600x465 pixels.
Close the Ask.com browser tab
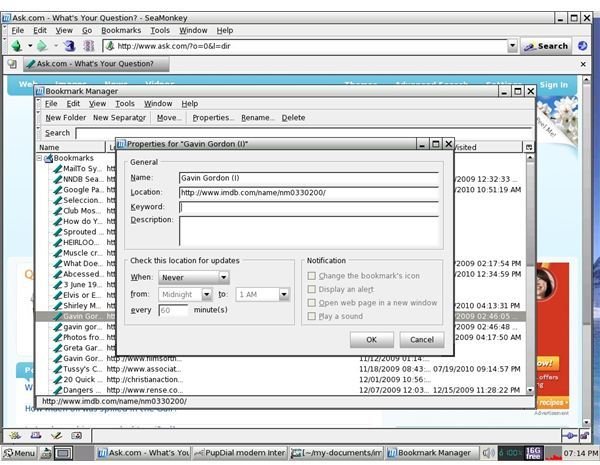tap(583, 64)
